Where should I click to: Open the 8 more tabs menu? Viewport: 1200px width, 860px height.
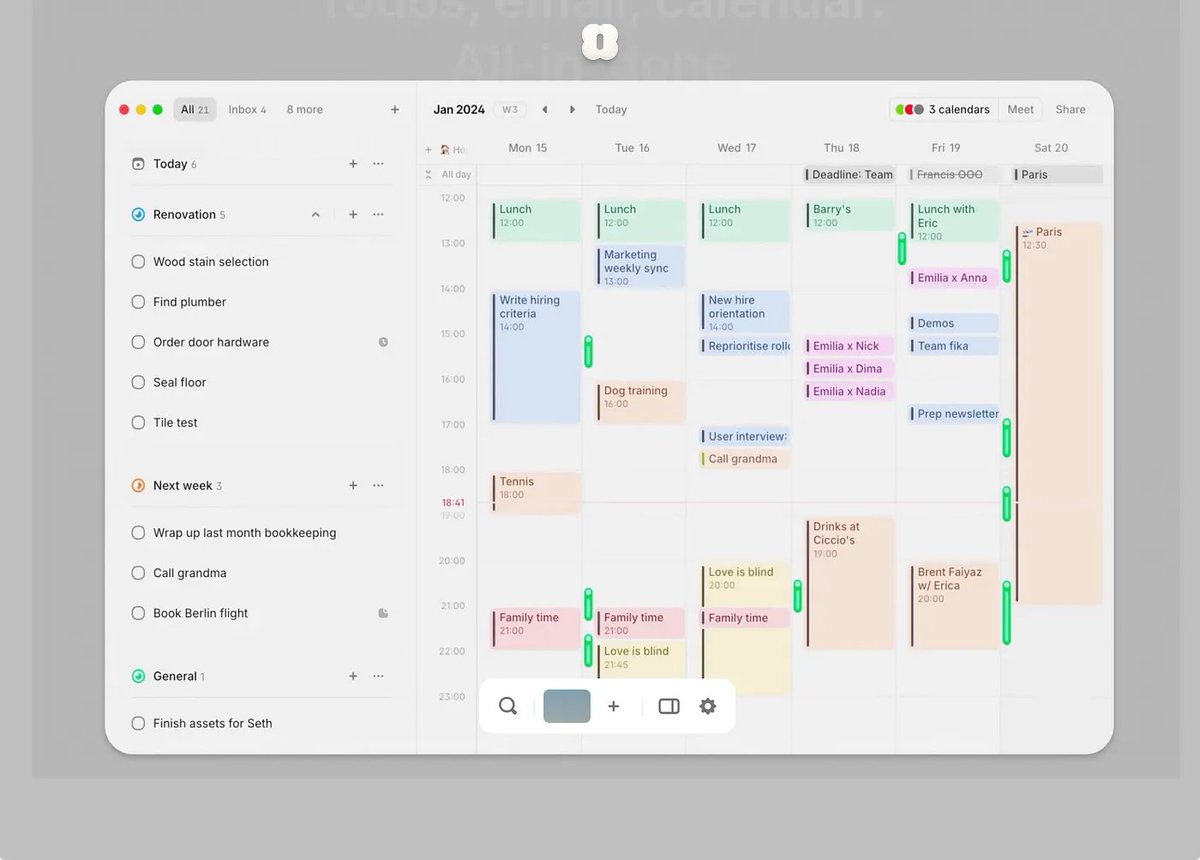[x=305, y=110]
